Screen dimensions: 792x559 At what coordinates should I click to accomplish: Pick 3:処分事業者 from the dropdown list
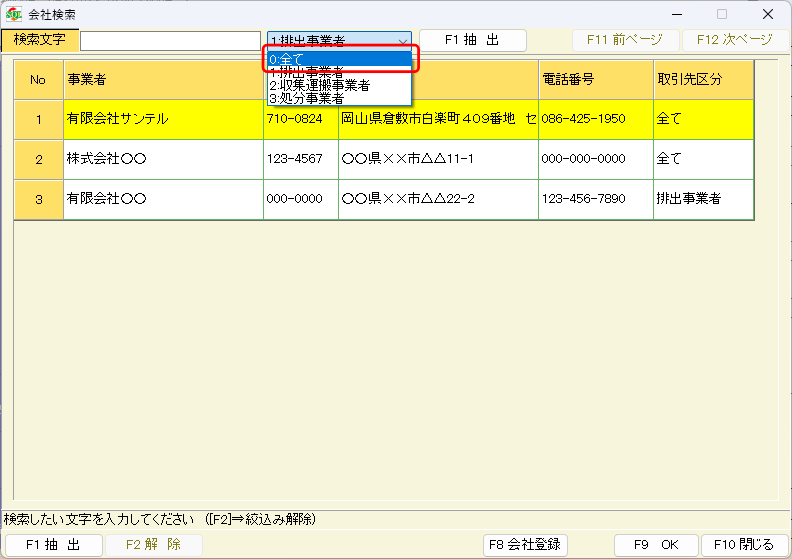339,98
